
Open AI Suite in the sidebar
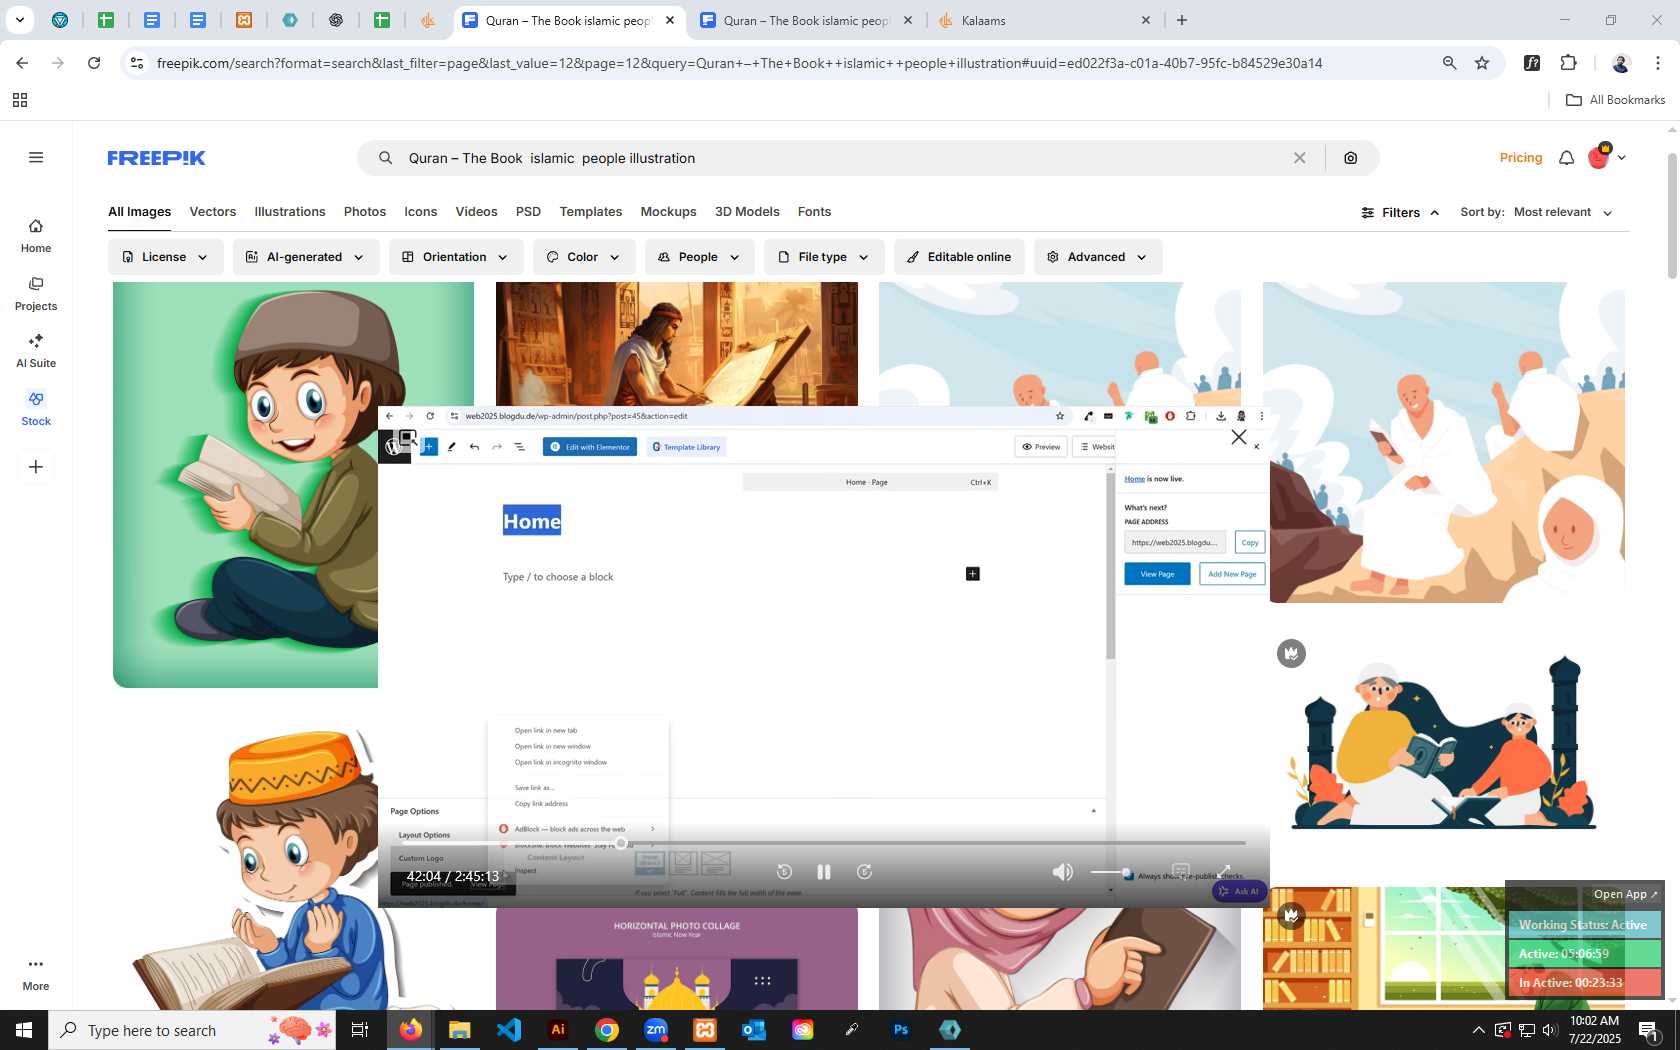36,351
